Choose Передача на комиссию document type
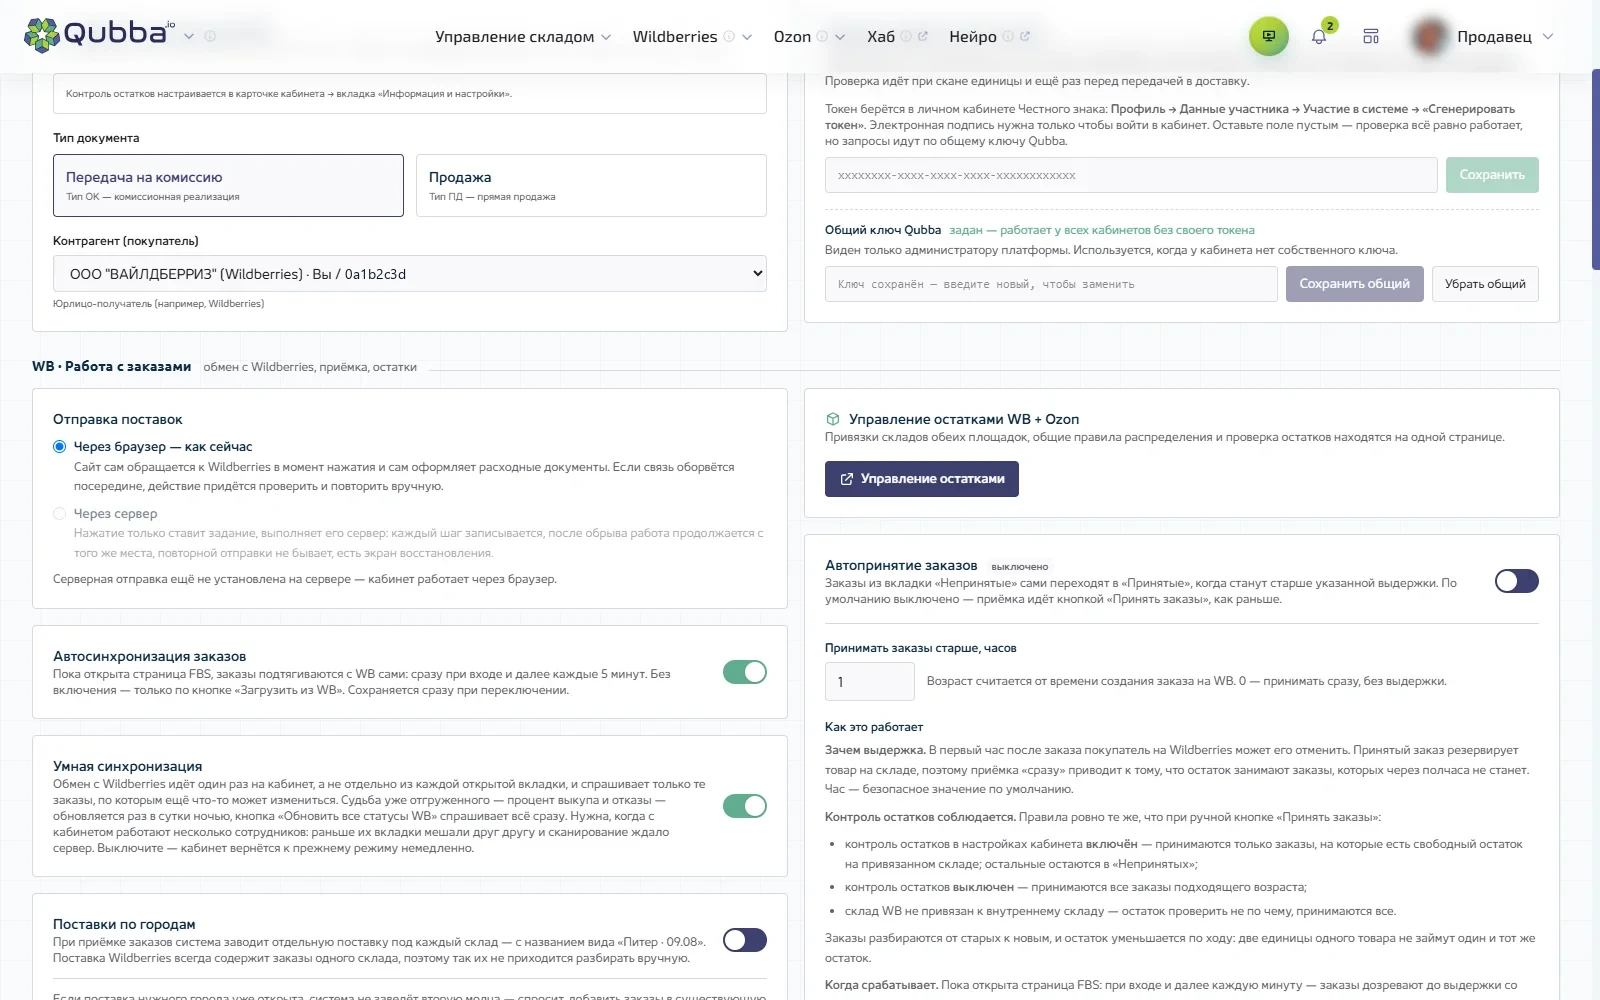1600x1000 pixels. 228,185
